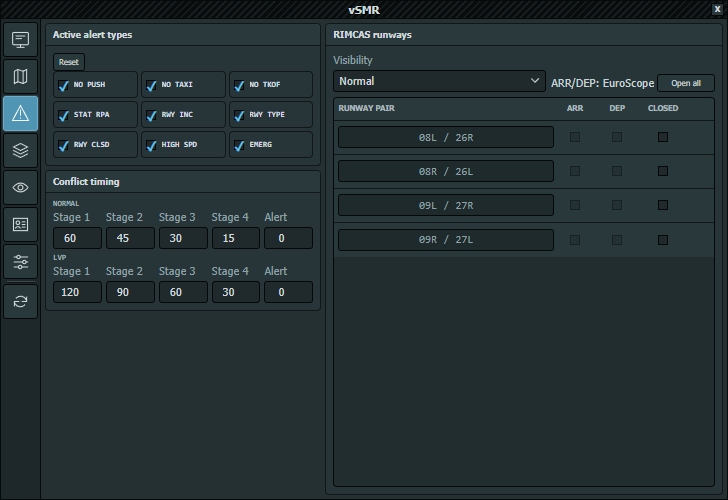Check ARR for runway 09R / 27L
The image size is (728, 500).
point(575,240)
